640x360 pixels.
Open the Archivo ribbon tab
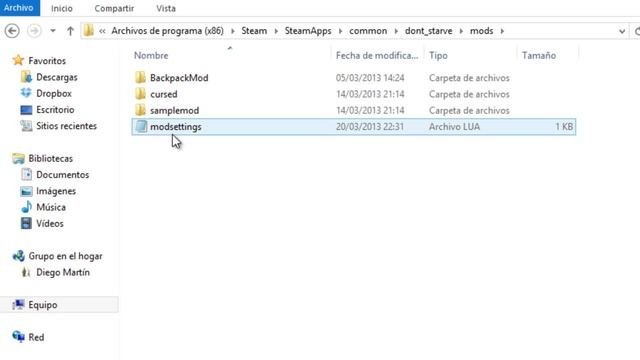pos(19,8)
